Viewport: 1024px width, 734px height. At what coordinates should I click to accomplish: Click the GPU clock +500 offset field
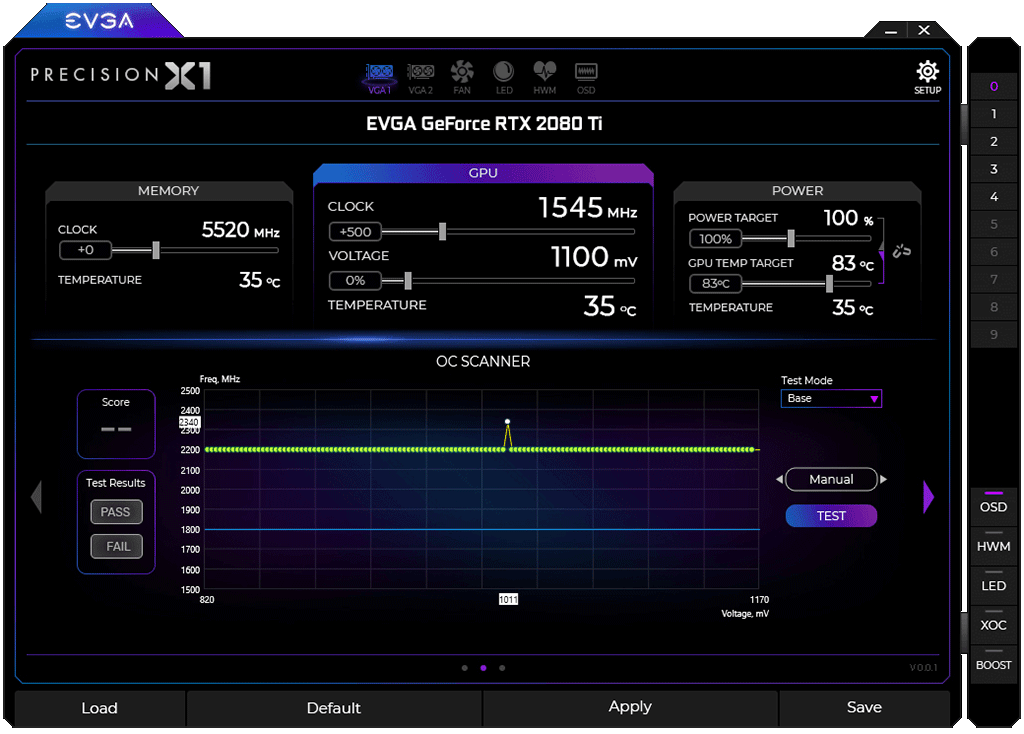[x=355, y=232]
